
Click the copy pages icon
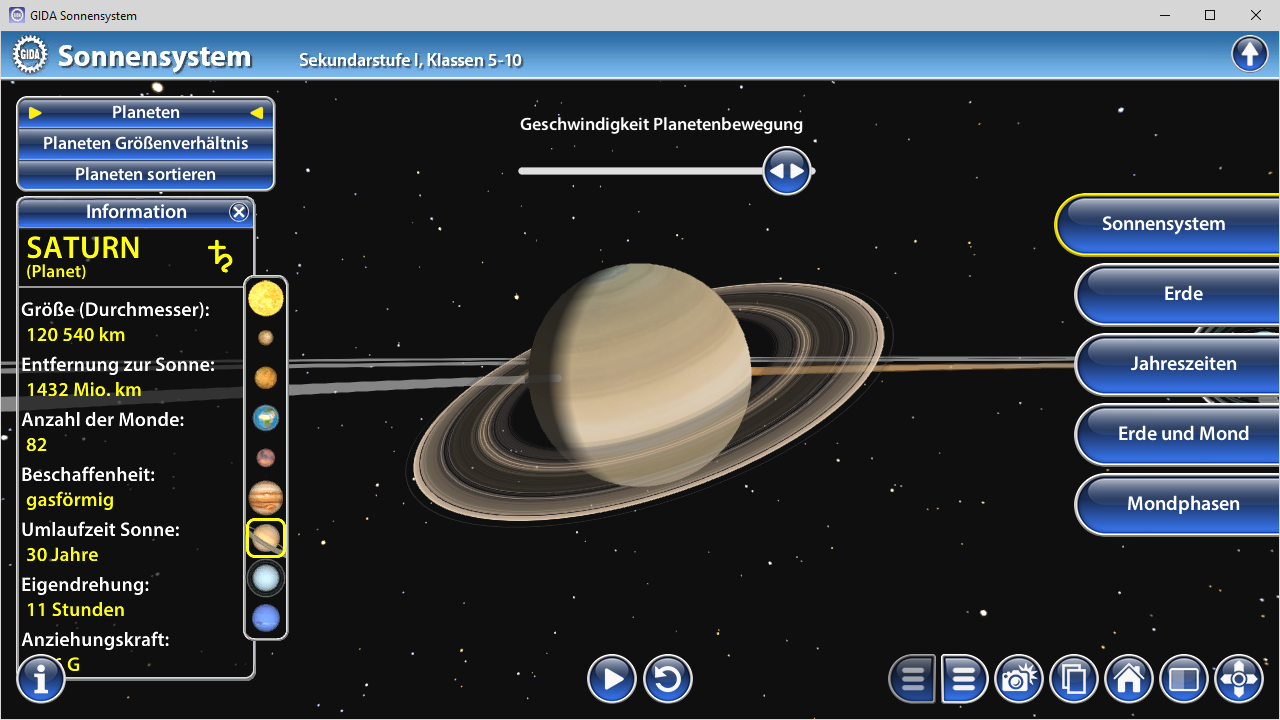coord(1074,680)
